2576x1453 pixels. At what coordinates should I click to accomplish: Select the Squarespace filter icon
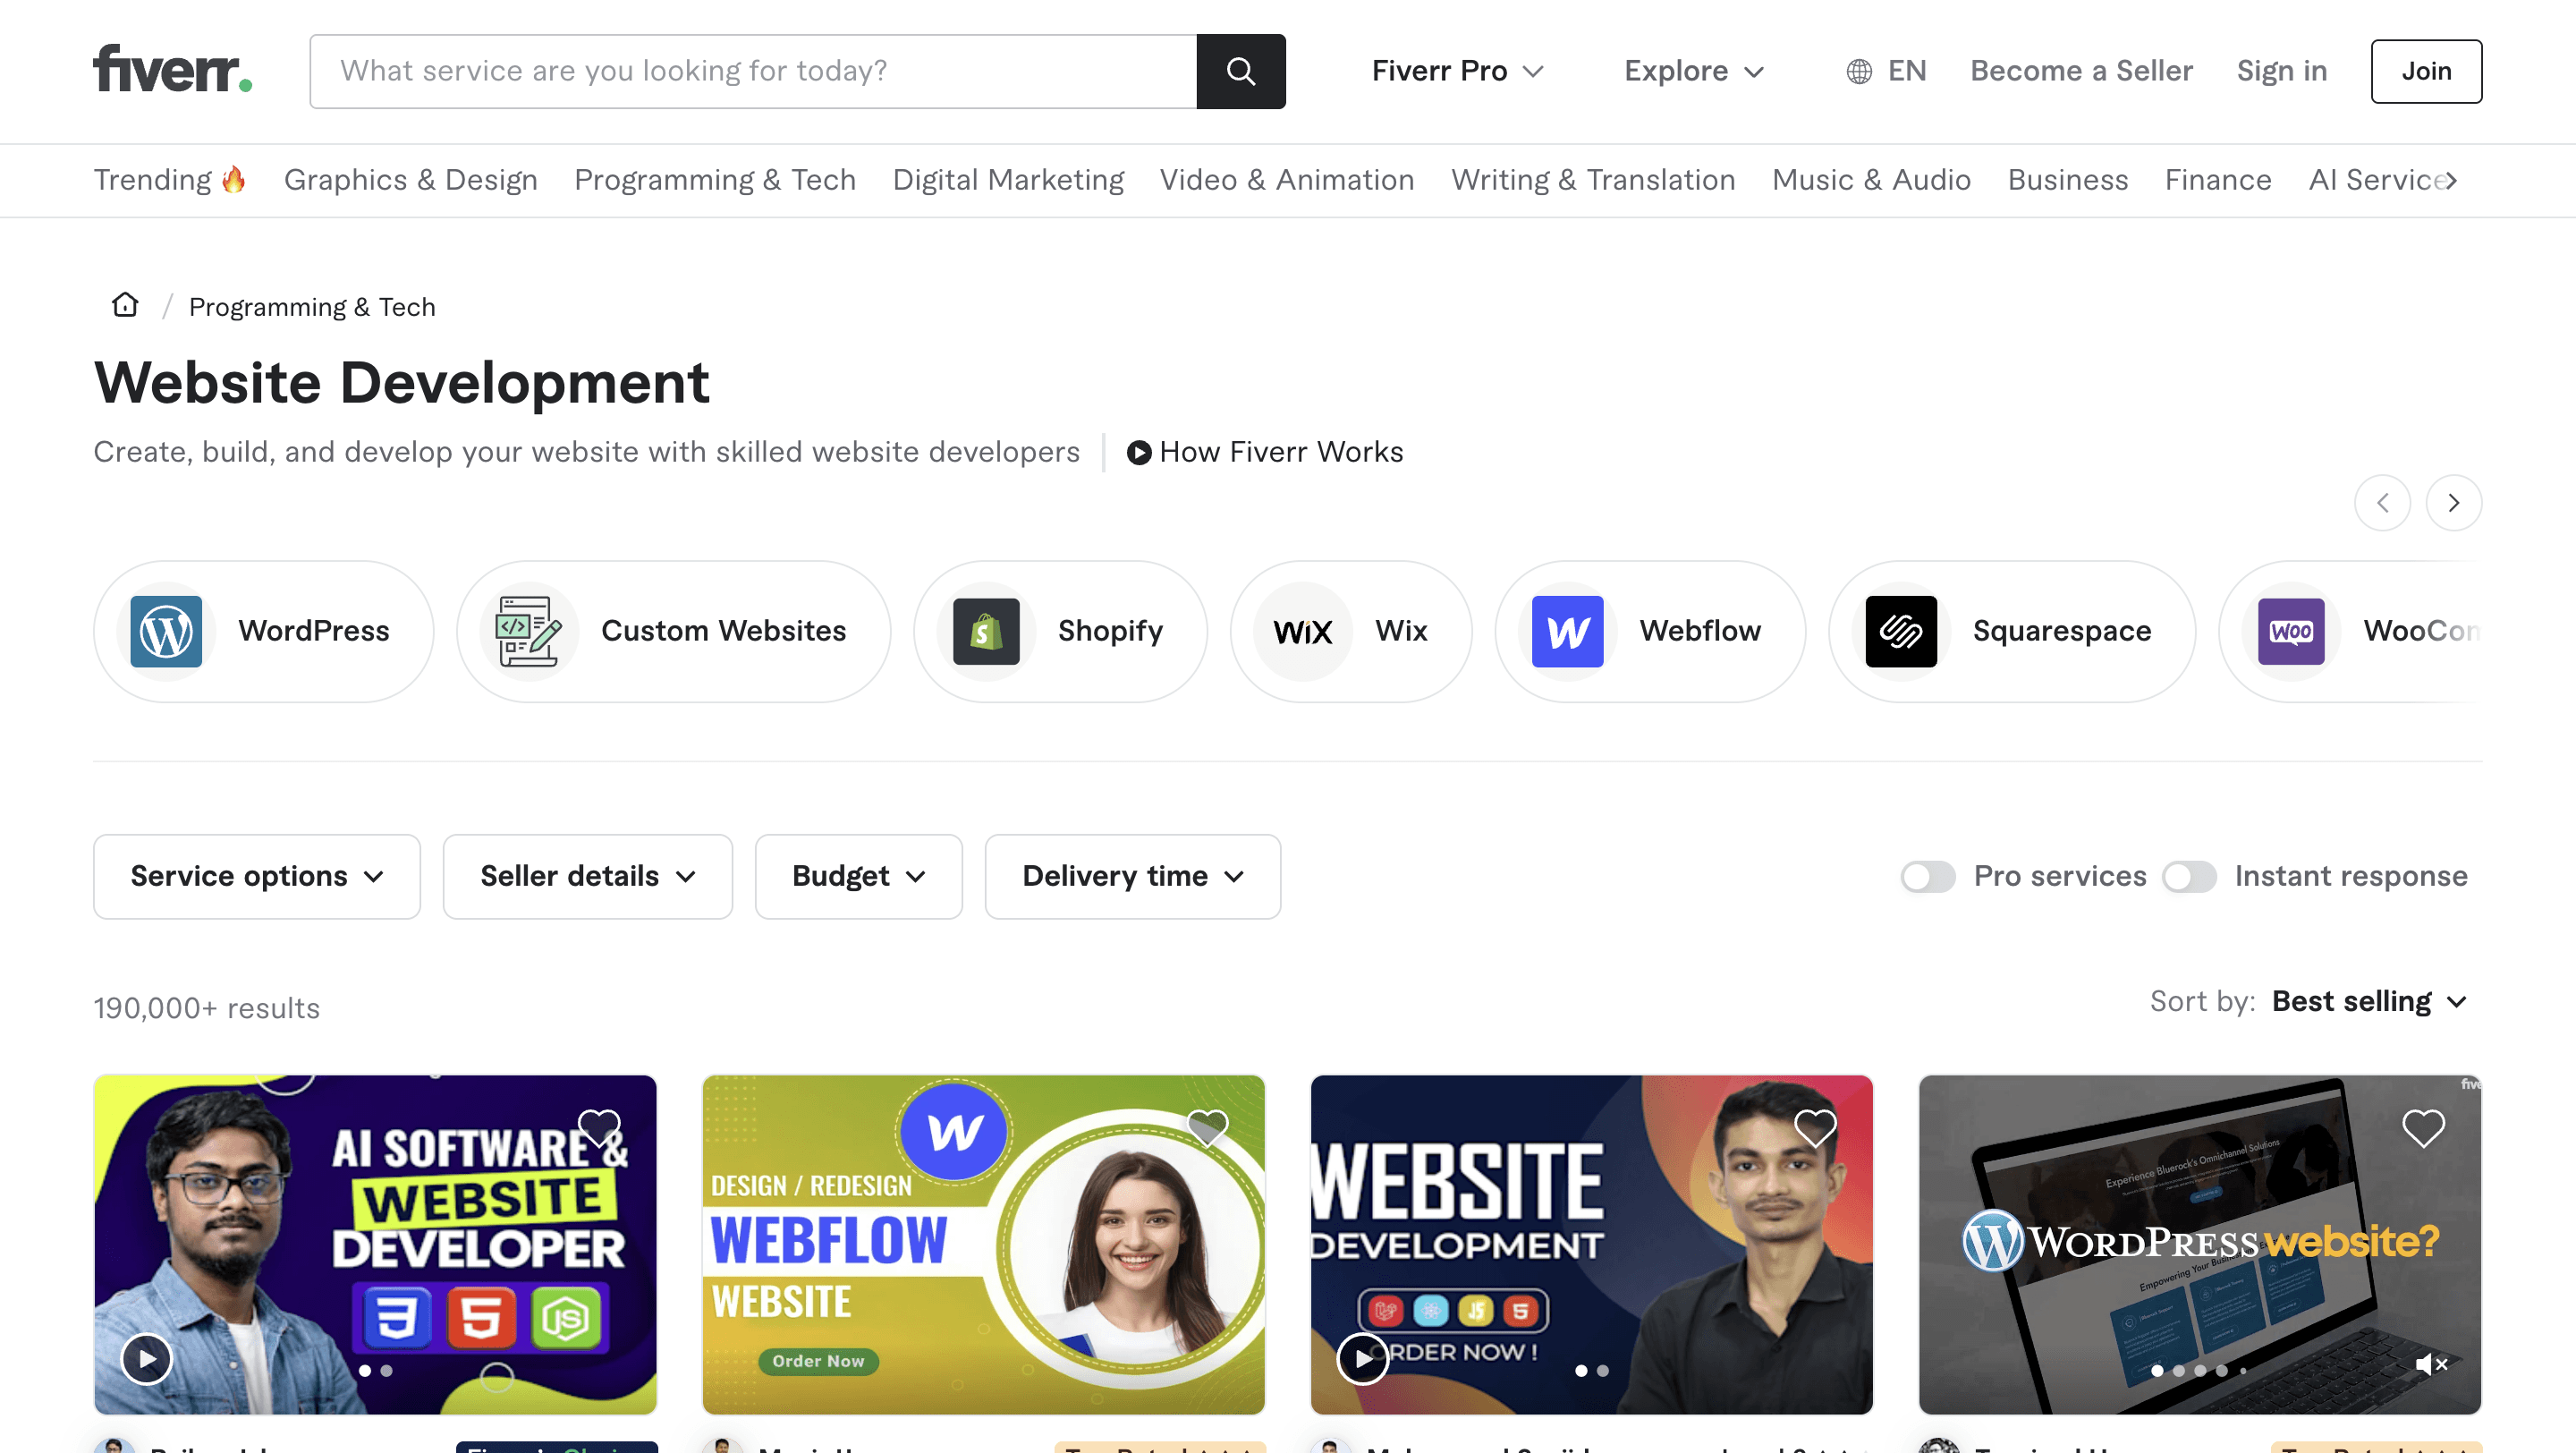coord(1901,631)
